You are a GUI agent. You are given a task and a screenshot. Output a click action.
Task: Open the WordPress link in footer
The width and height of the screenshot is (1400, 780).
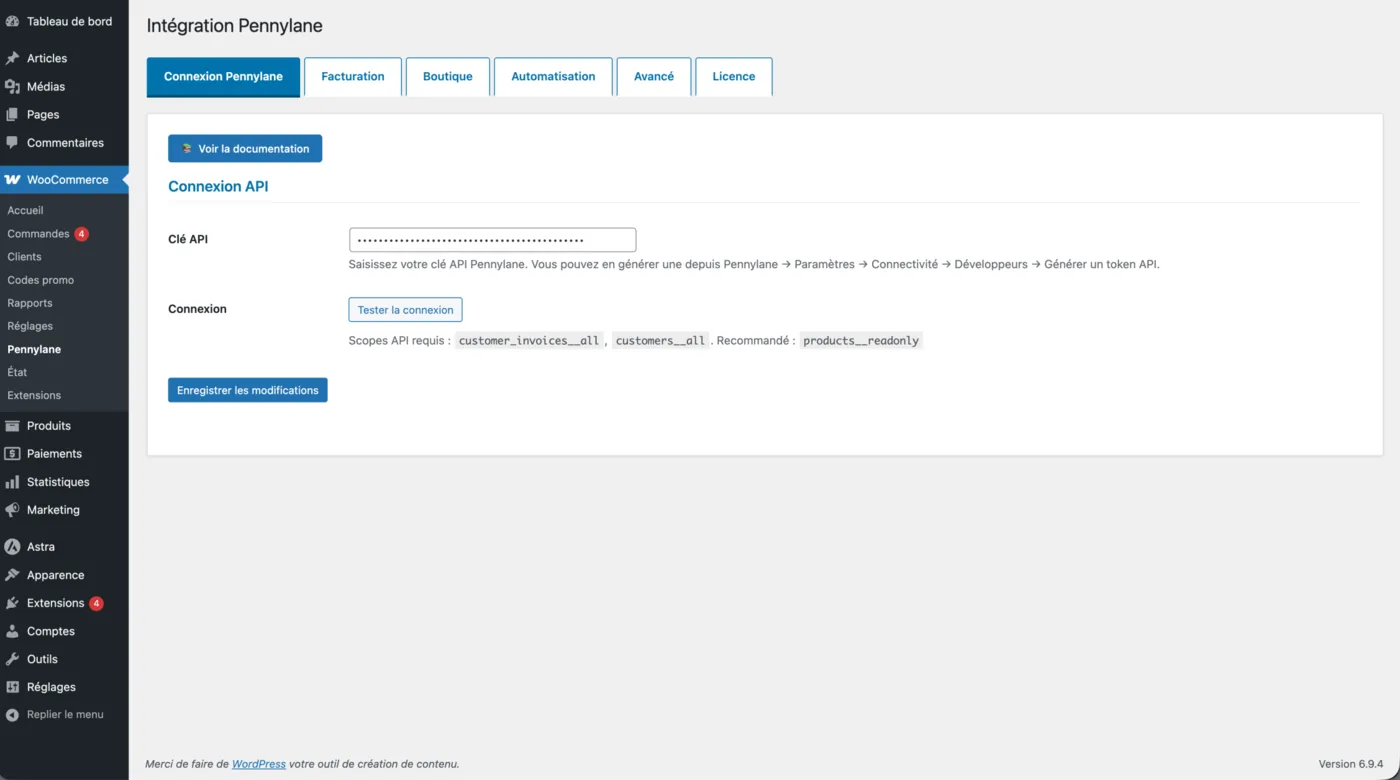tap(259, 764)
